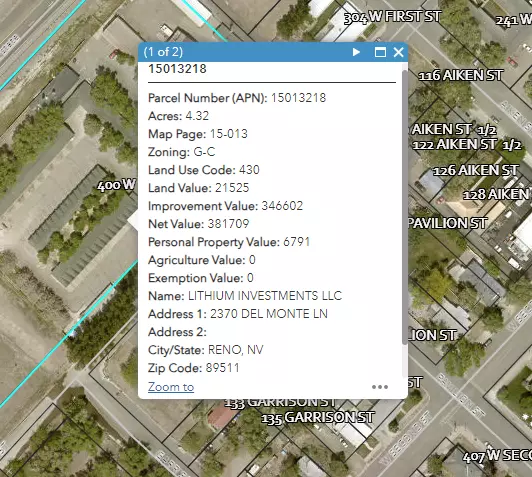This screenshot has height=477, width=532.
Task: Click the 122 AIKEN ST 1/2 label
Action: point(467,145)
